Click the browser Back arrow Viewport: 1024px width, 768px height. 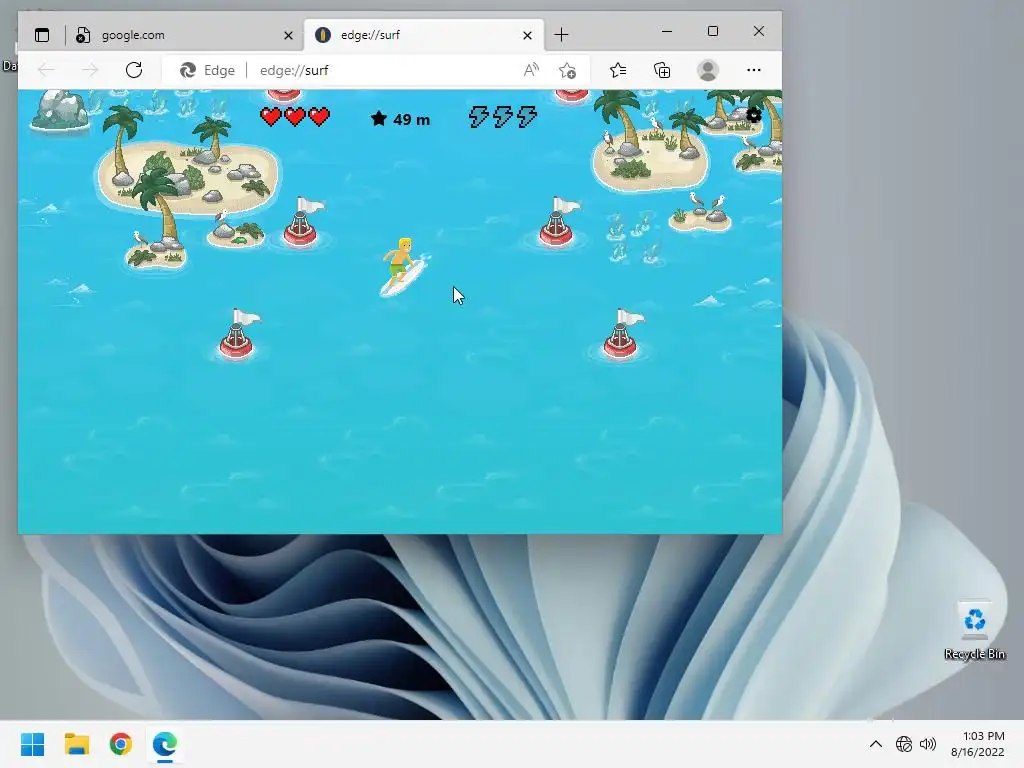pos(46,70)
